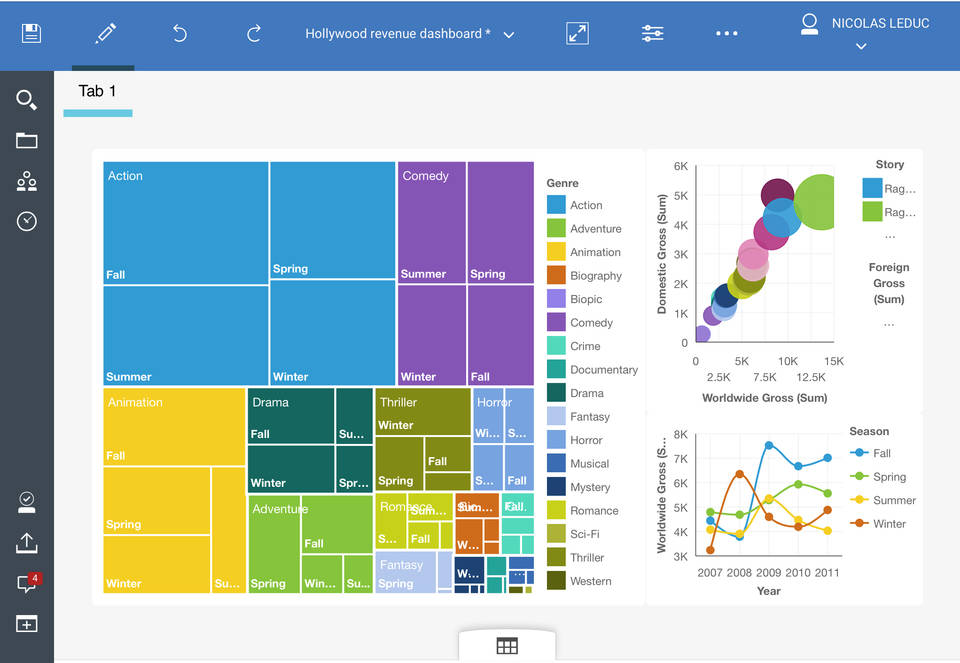The image size is (960, 663).
Task: Open the filters panel from the toolbar
Action: pyautogui.click(x=653, y=33)
